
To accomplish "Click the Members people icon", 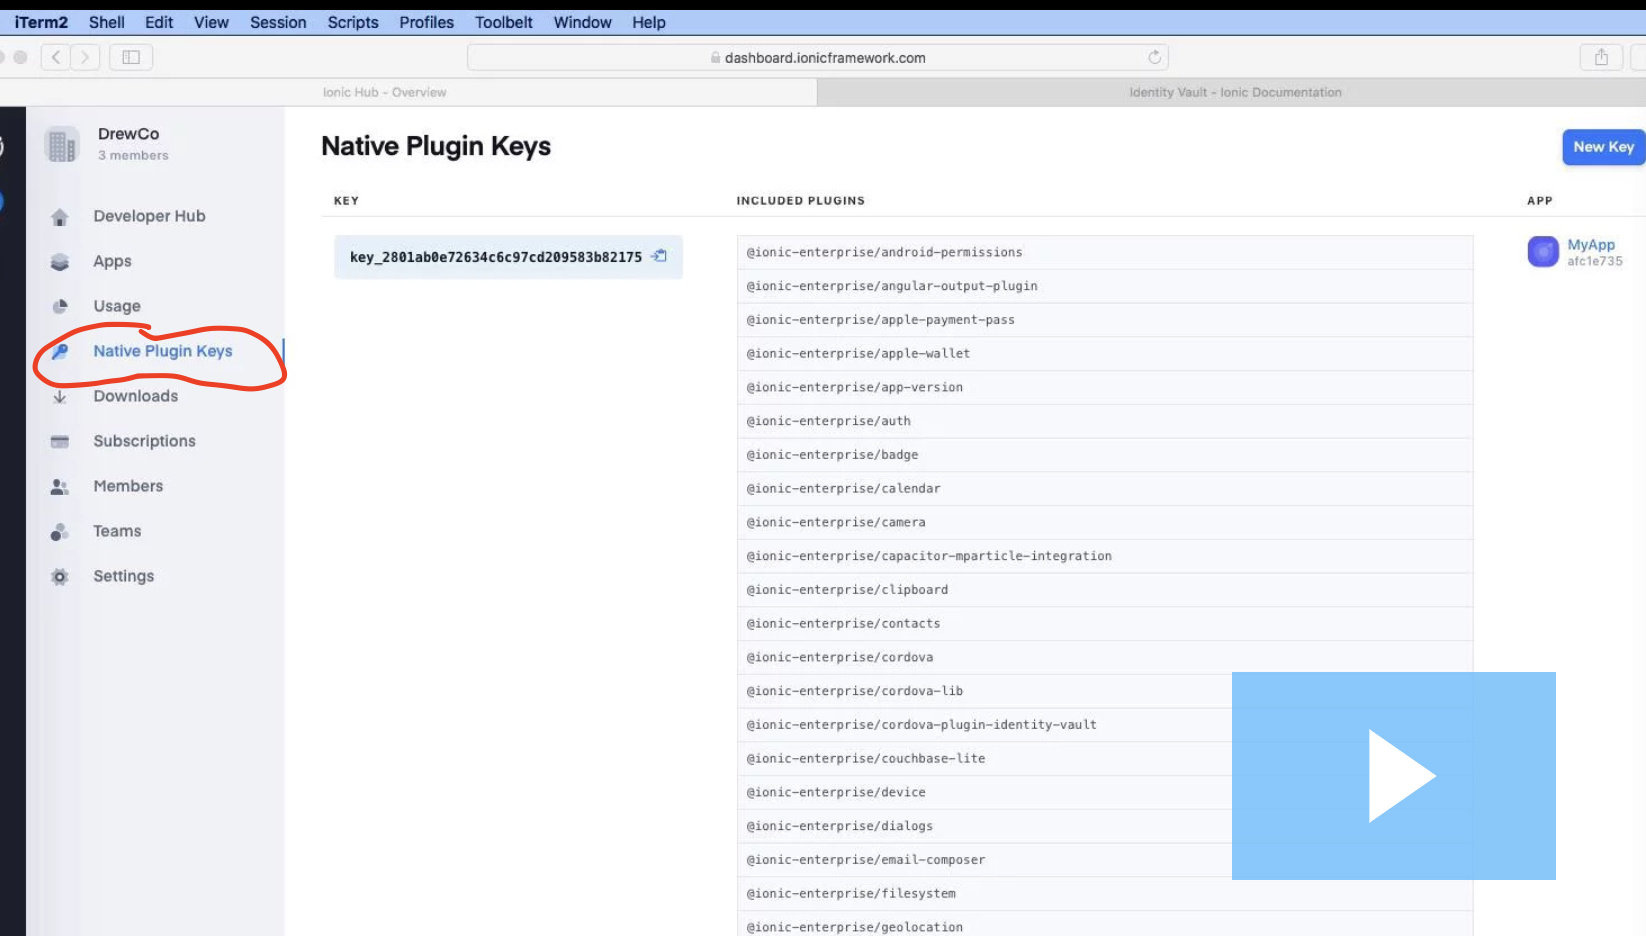I will (x=60, y=487).
